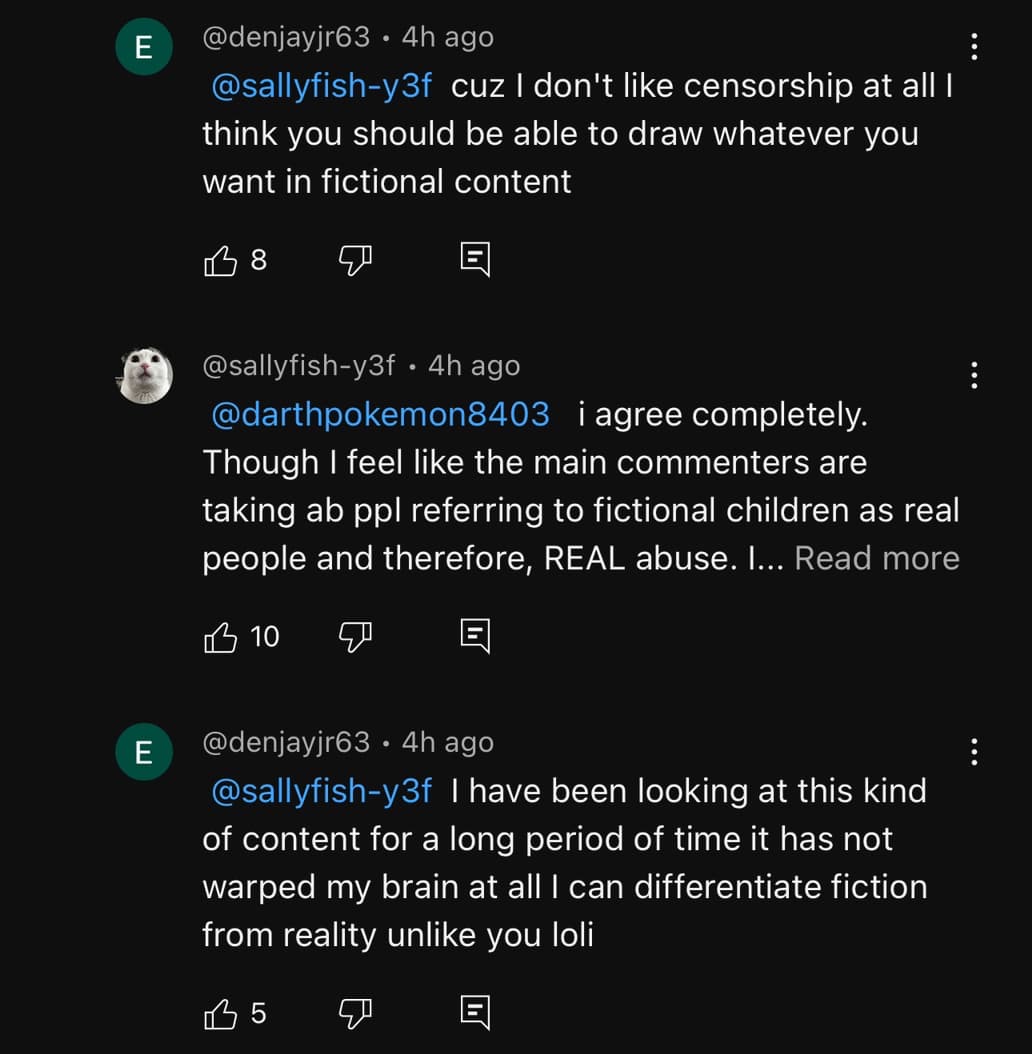Reply to denjayjr63's censorship comment
Screen dimensions: 1032x1054
coord(475,259)
